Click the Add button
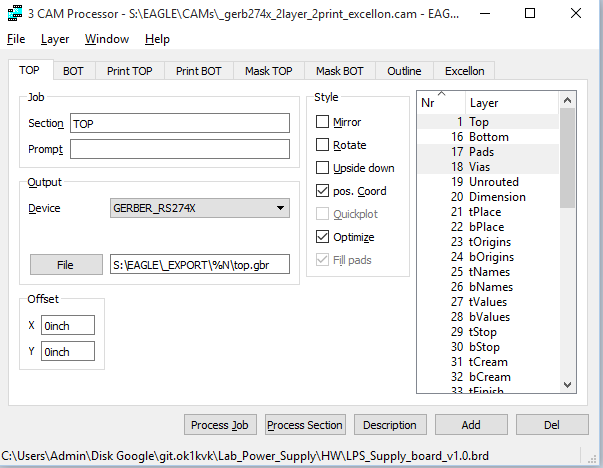 471,425
